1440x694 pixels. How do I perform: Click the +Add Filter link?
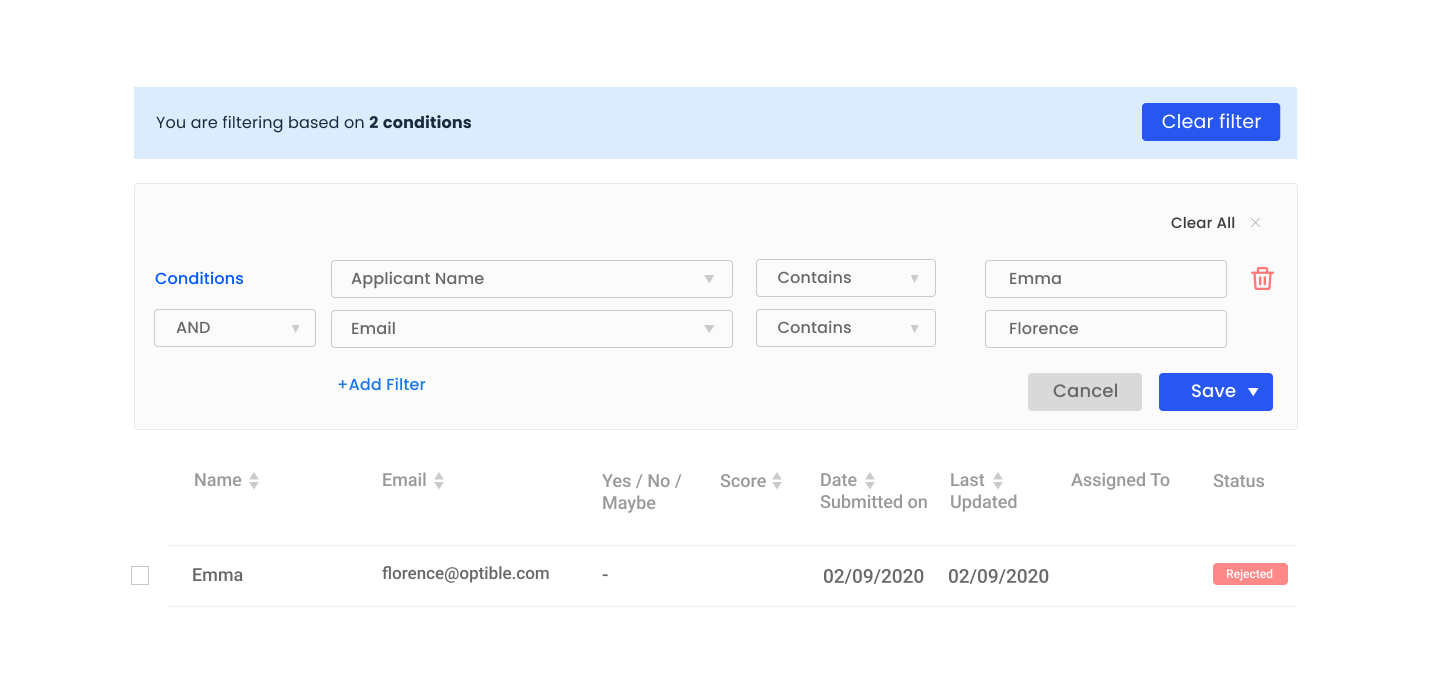tap(381, 385)
